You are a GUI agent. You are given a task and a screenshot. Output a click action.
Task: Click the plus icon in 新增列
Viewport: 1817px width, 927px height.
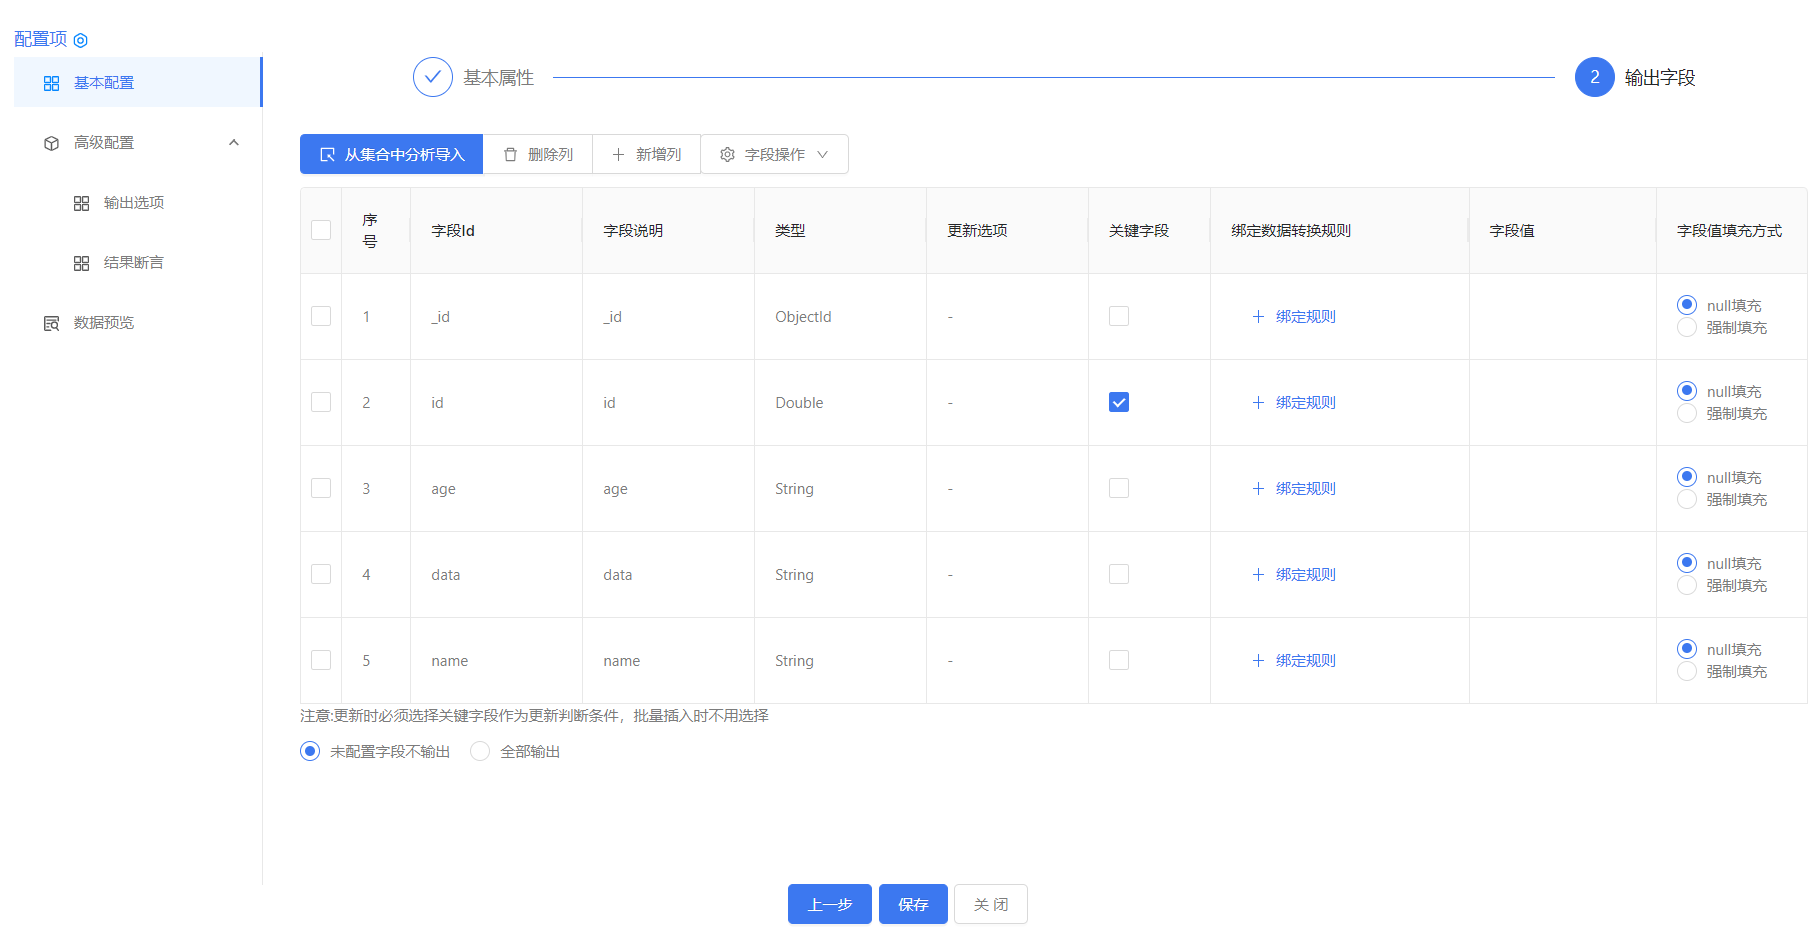click(618, 155)
